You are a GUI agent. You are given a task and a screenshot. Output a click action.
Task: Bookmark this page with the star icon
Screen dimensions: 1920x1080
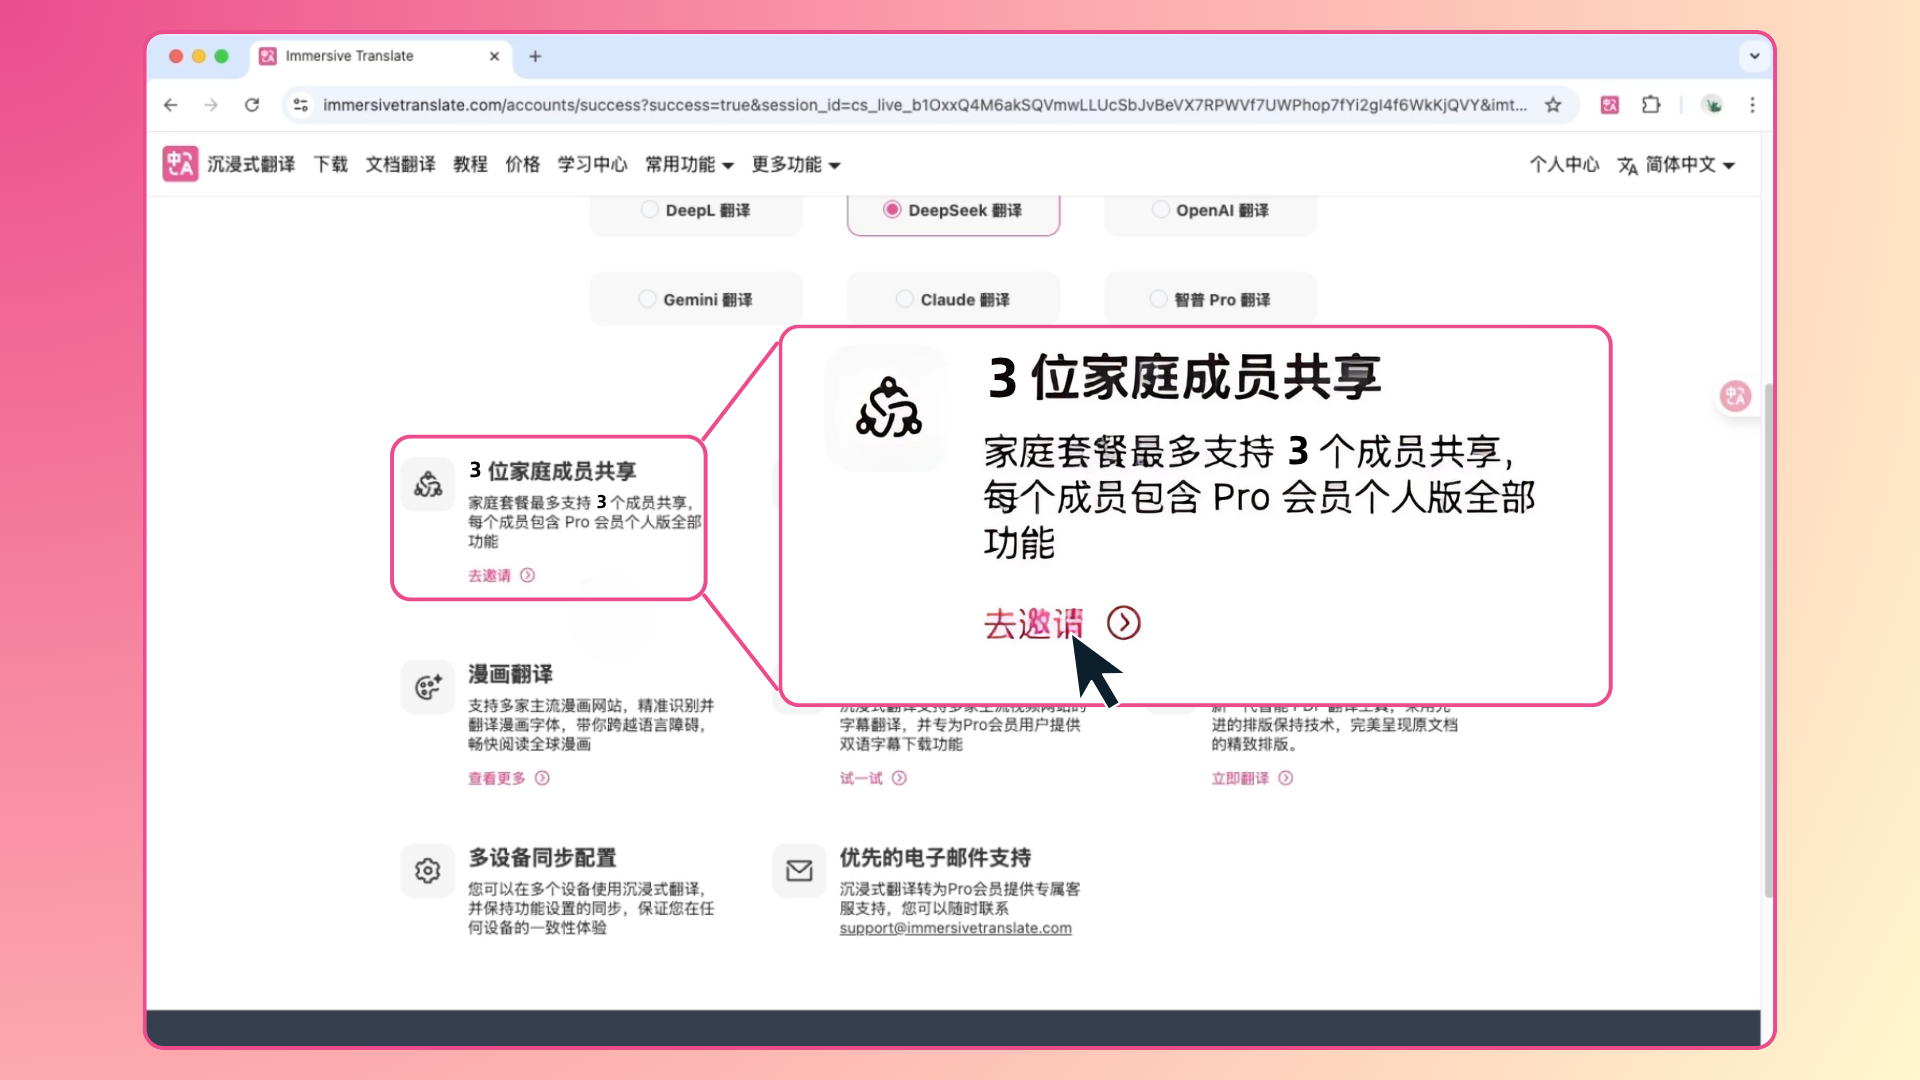click(1553, 105)
